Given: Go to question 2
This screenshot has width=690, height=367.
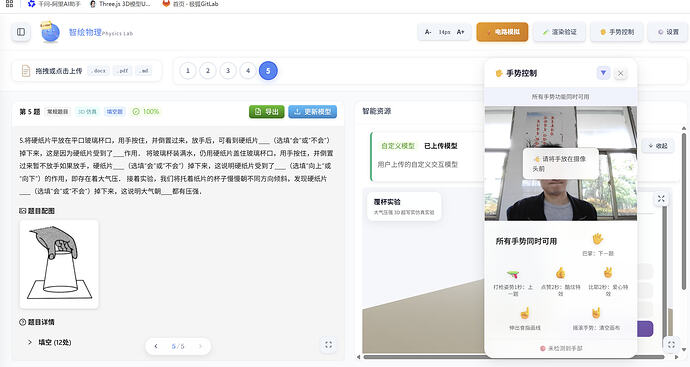Looking at the screenshot, I should pos(208,71).
